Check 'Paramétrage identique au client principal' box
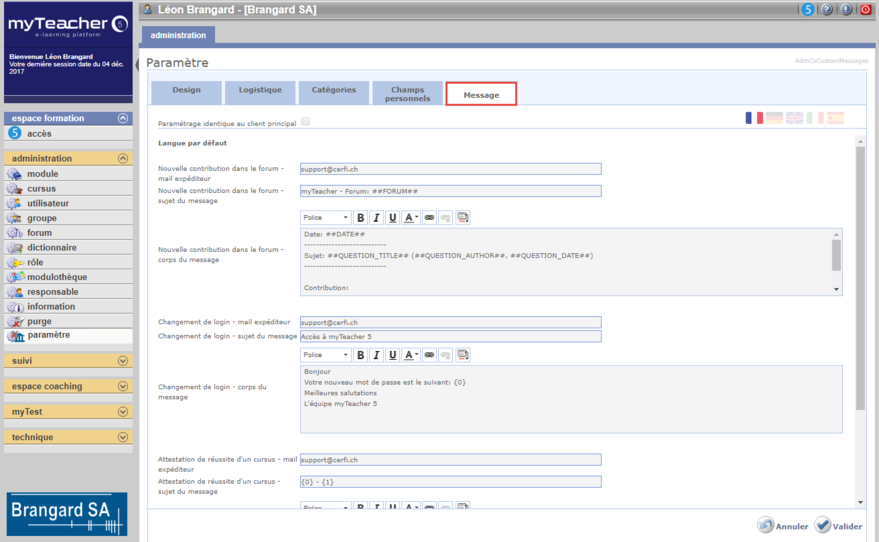Image resolution: width=879 pixels, height=542 pixels. (306, 122)
